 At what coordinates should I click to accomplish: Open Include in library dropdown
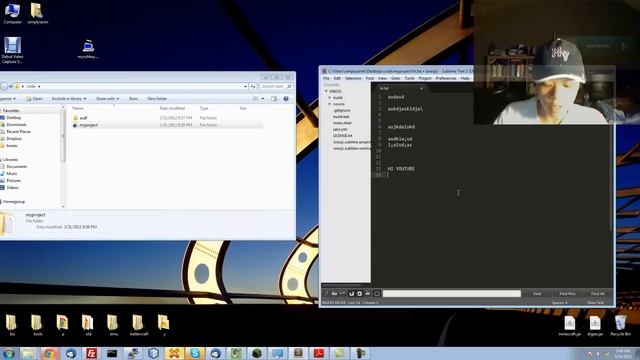click(x=69, y=99)
